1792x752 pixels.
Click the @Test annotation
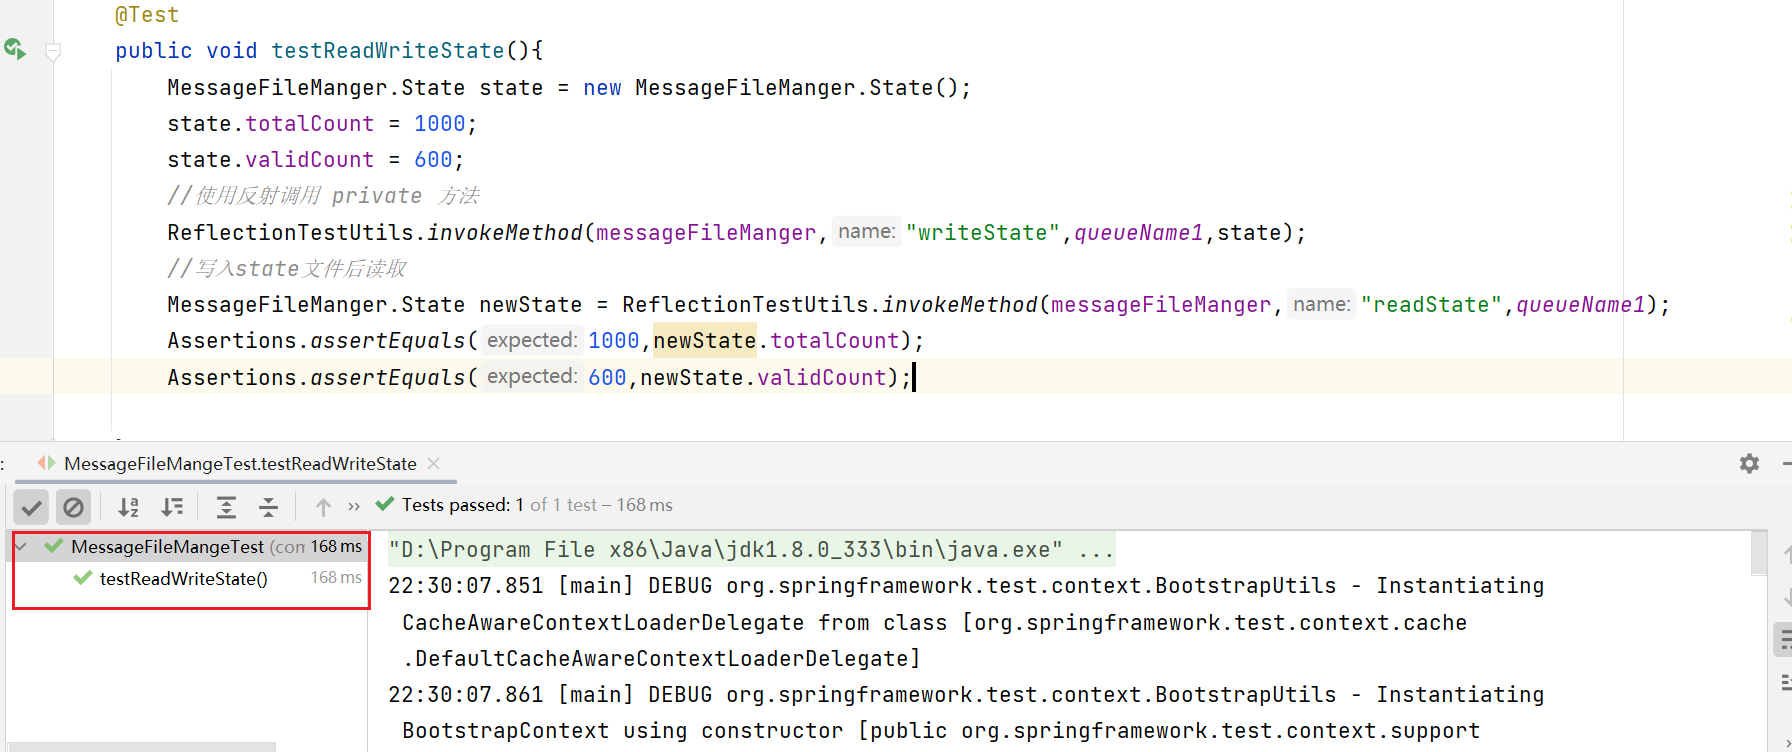[x=147, y=15]
